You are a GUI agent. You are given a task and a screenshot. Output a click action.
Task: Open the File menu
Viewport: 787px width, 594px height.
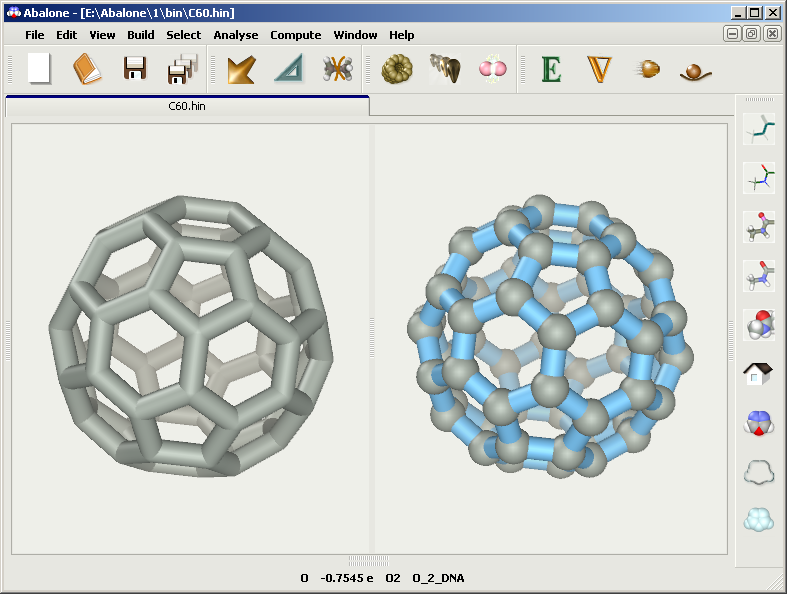pyautogui.click(x=35, y=35)
